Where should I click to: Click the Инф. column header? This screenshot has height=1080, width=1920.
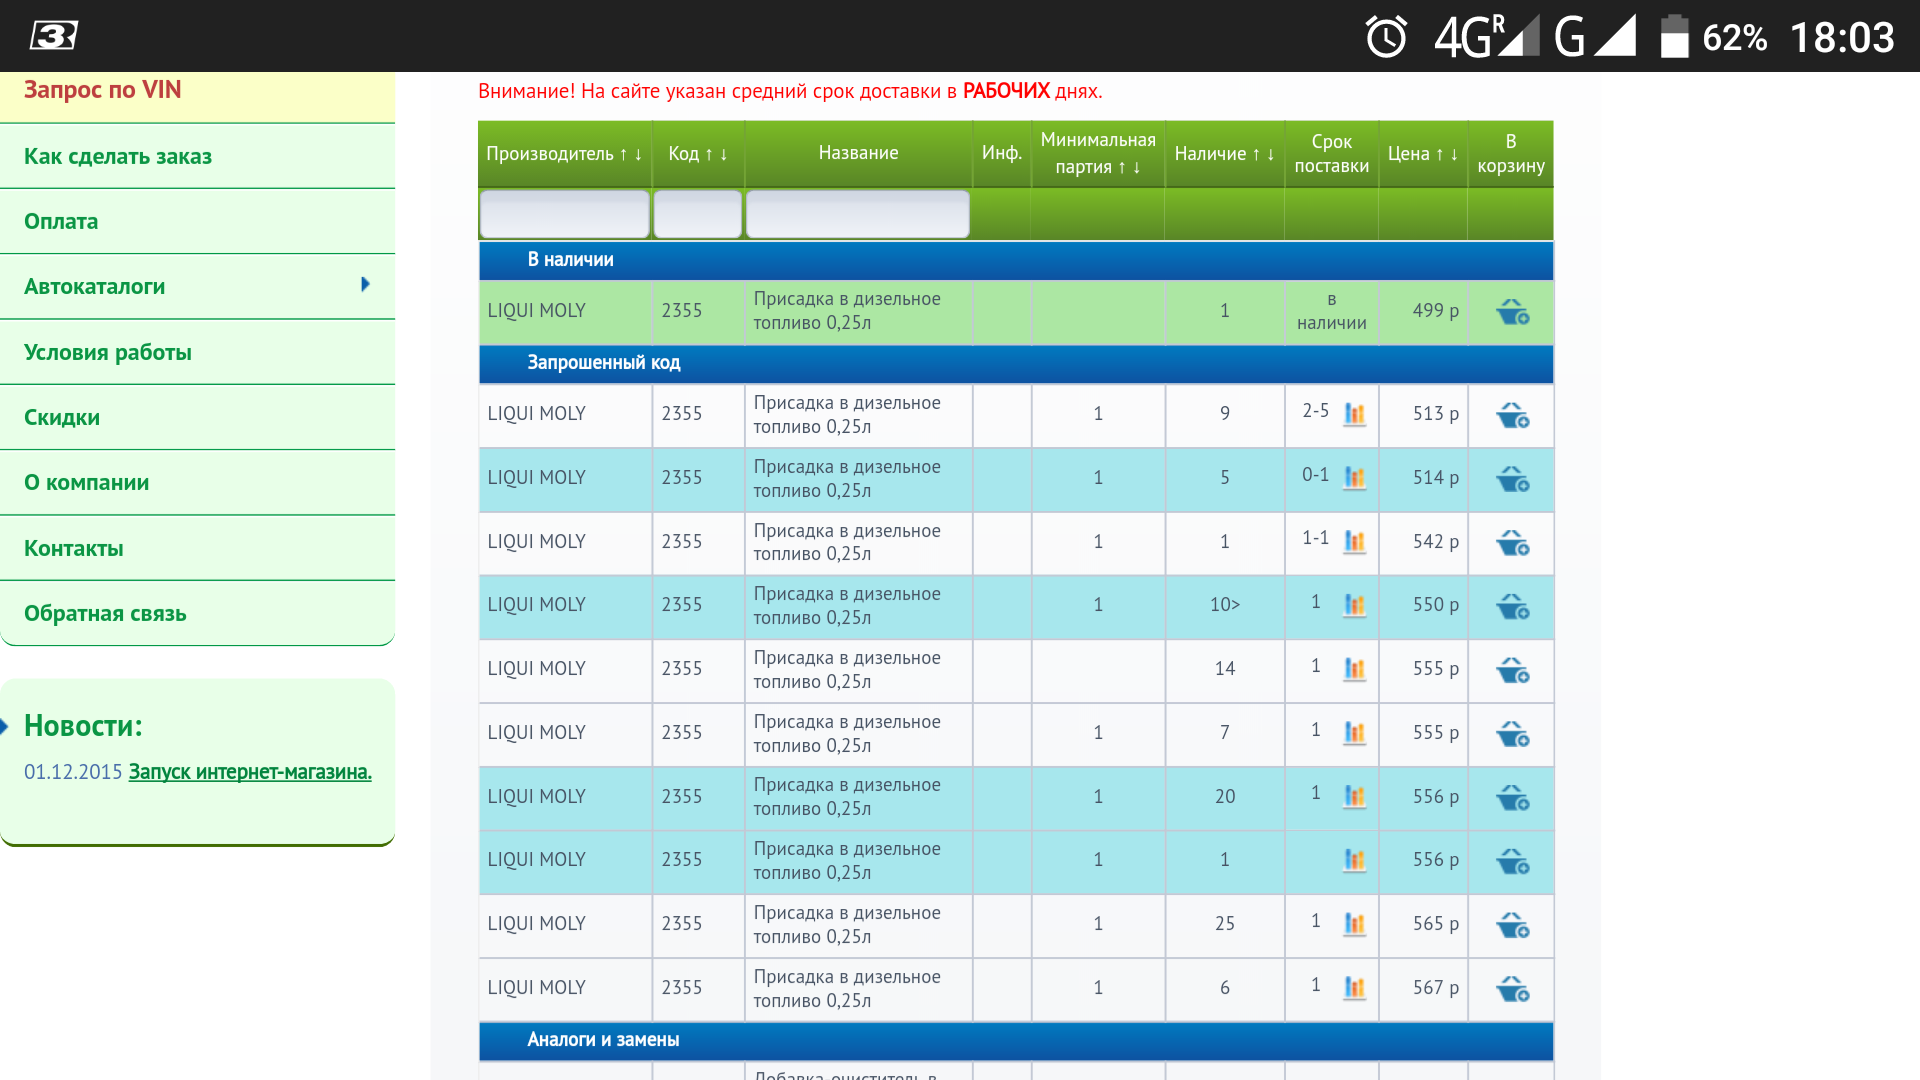[1001, 153]
